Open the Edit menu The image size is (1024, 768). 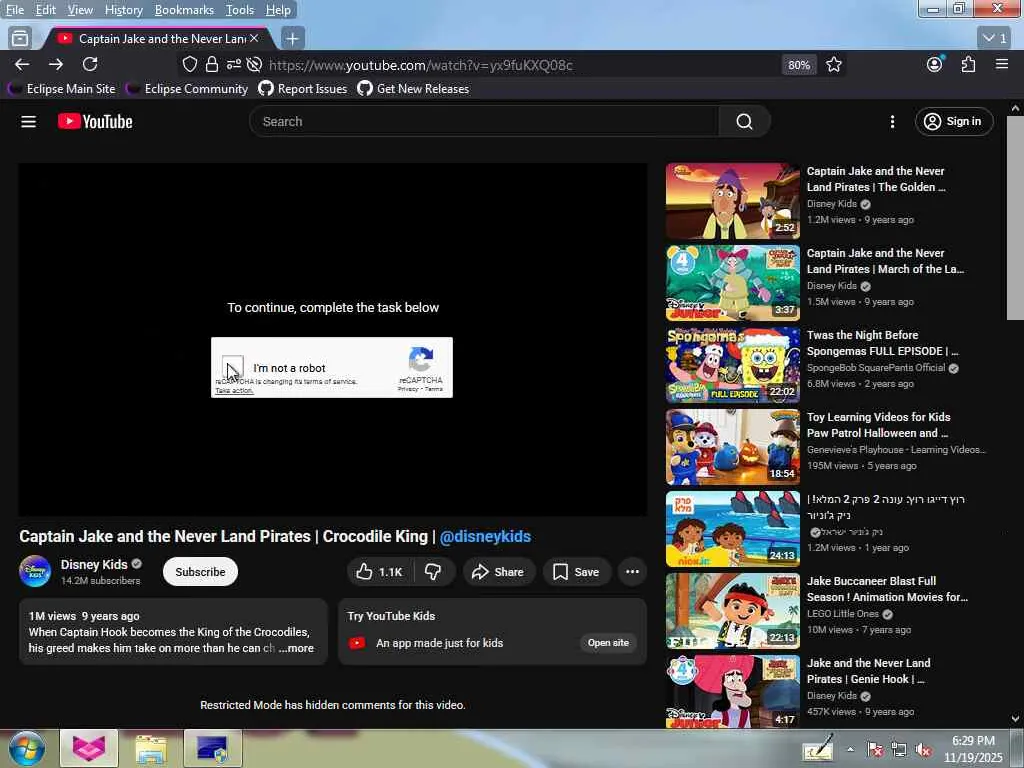[x=45, y=10]
